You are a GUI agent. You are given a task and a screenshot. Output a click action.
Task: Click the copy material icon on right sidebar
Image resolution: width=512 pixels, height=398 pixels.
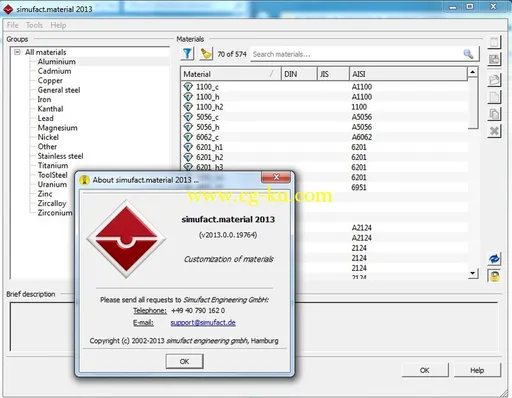(494, 114)
